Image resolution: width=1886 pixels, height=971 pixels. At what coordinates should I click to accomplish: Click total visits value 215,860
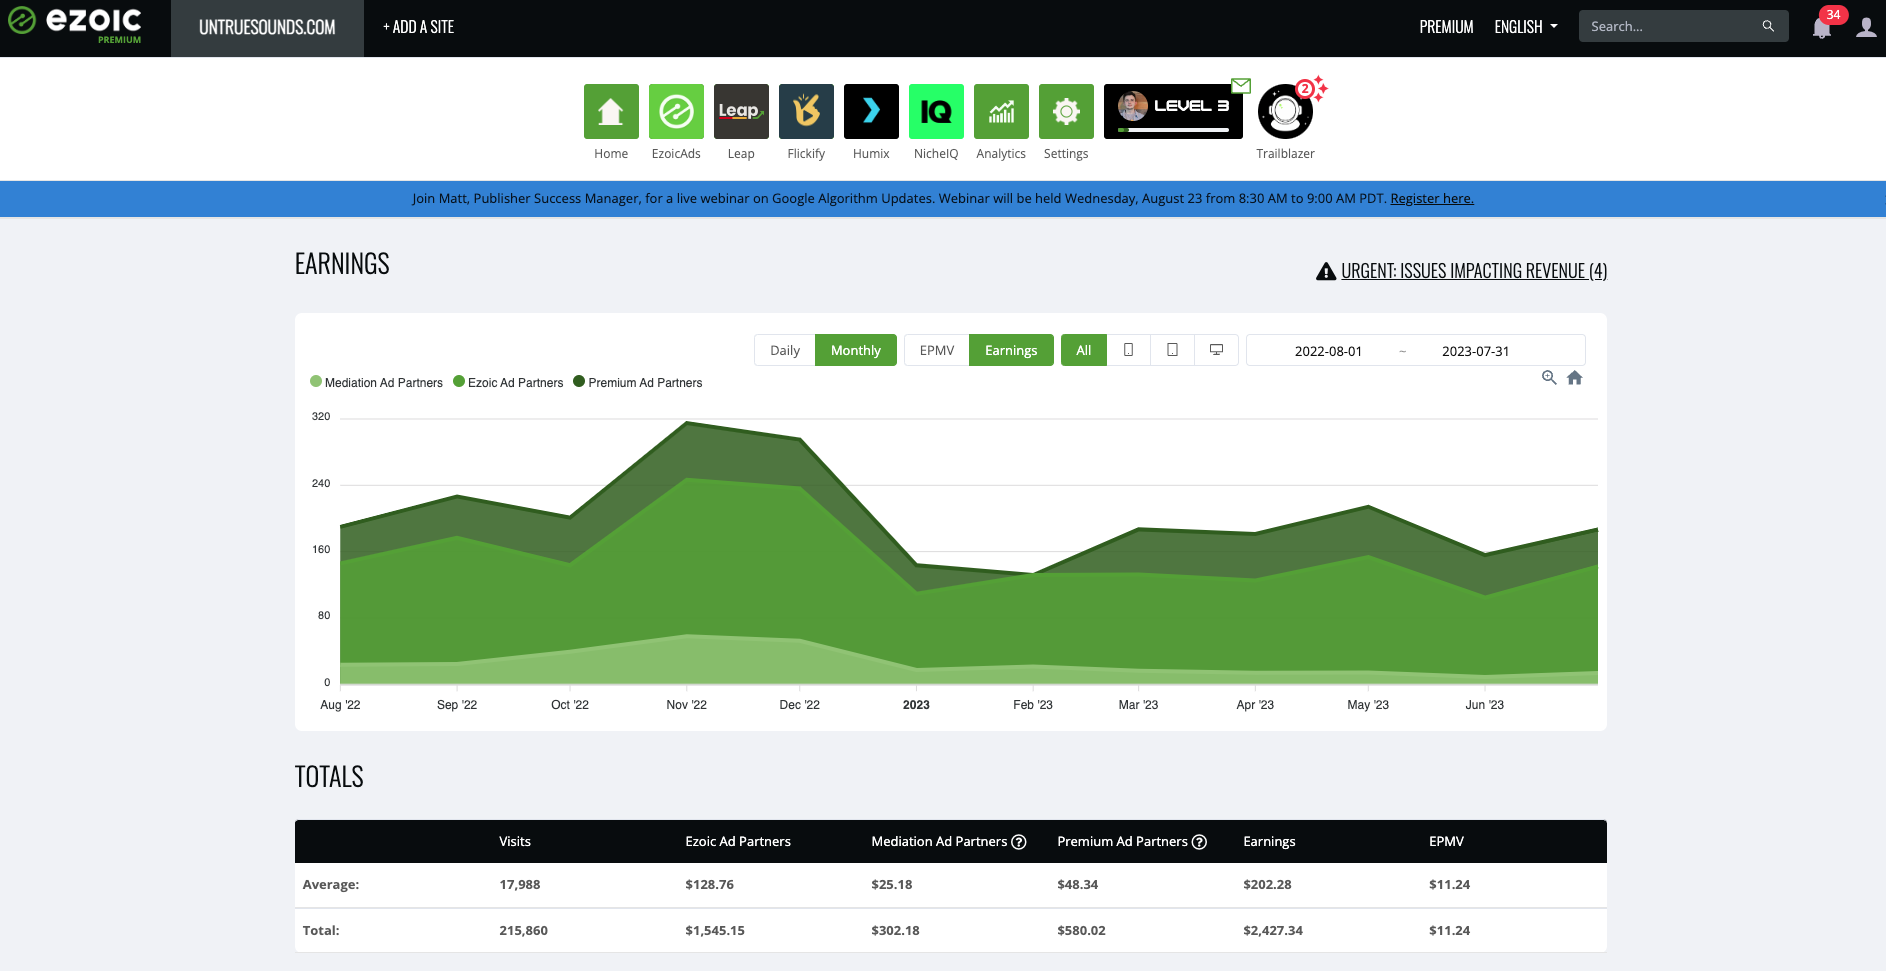click(523, 931)
